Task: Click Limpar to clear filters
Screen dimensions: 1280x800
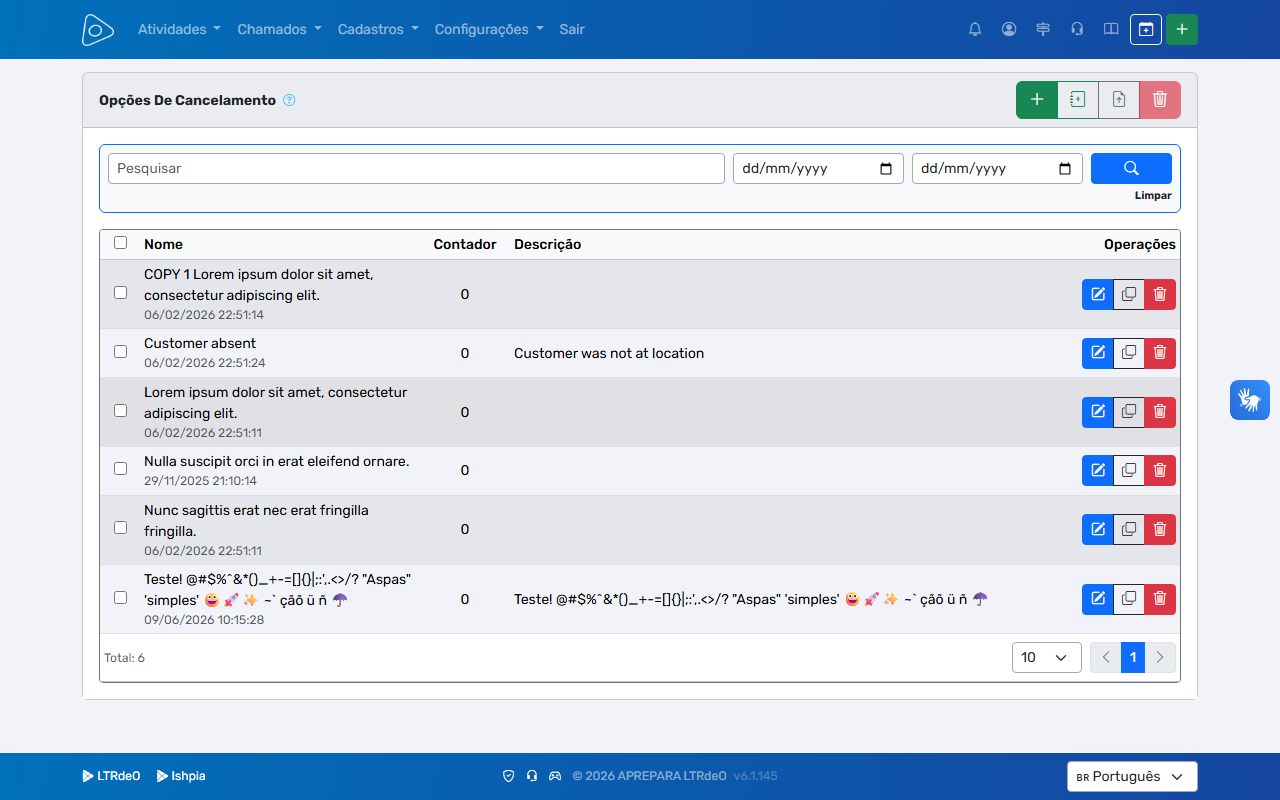Action: (x=1153, y=196)
